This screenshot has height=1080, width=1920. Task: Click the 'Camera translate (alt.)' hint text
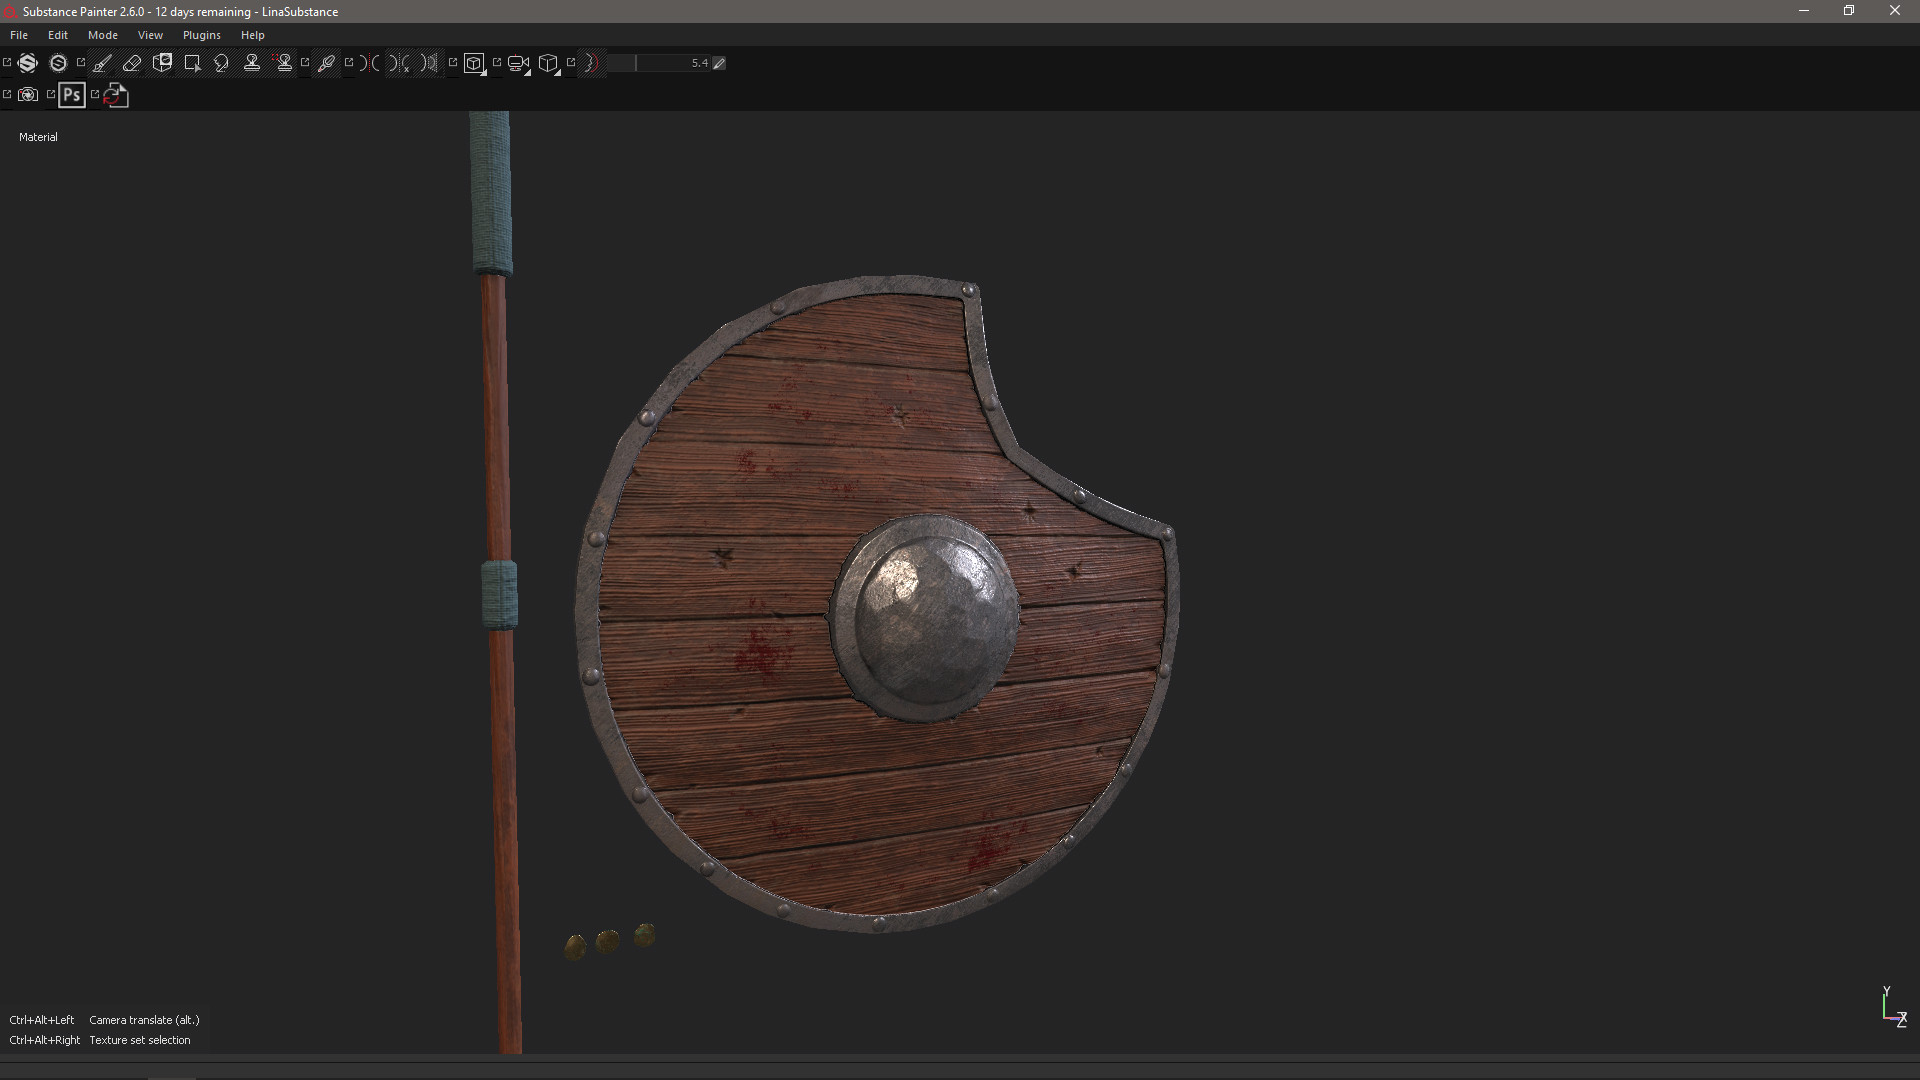pyautogui.click(x=144, y=1020)
